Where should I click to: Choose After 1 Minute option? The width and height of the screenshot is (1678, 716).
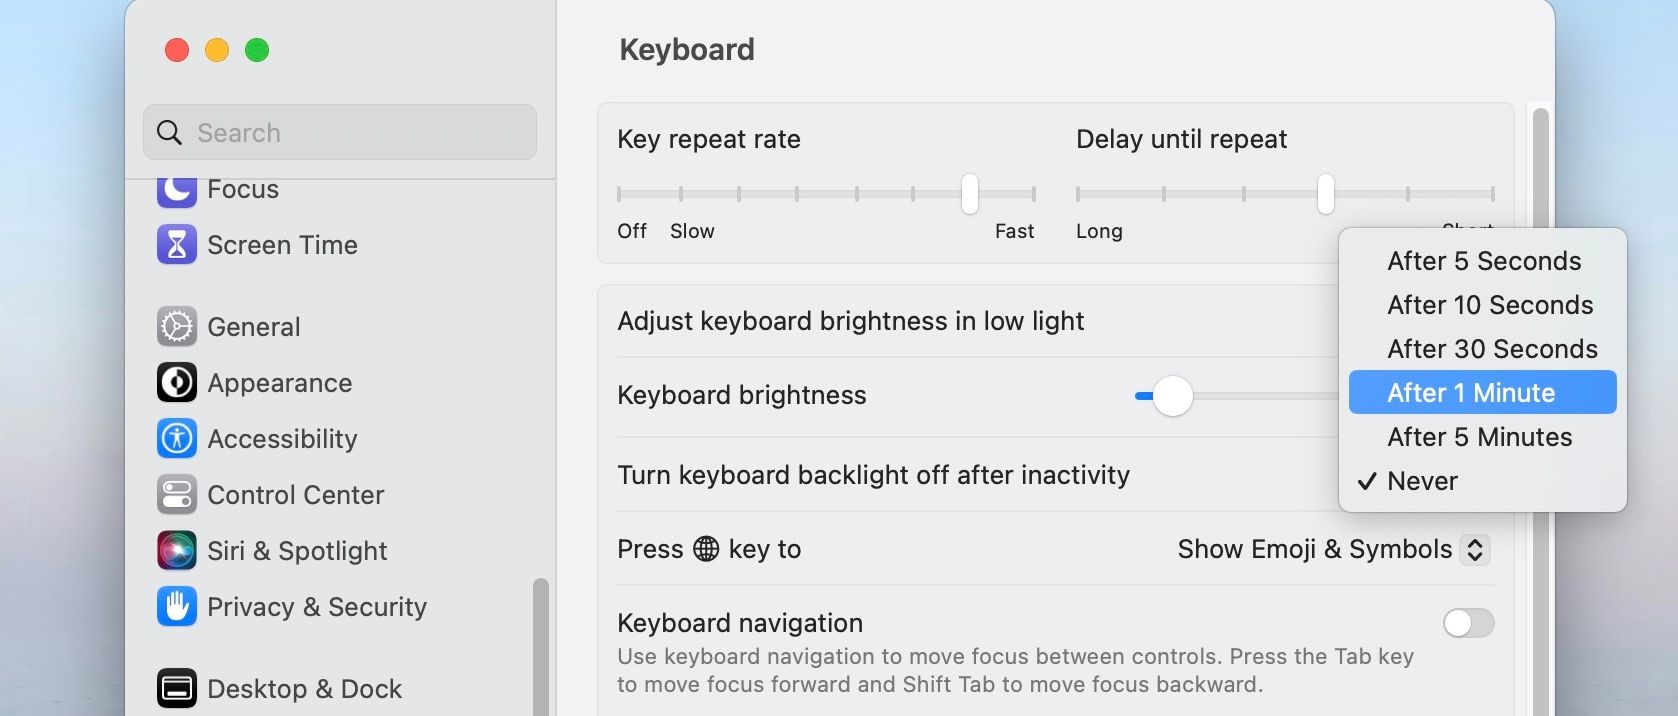(x=1482, y=393)
